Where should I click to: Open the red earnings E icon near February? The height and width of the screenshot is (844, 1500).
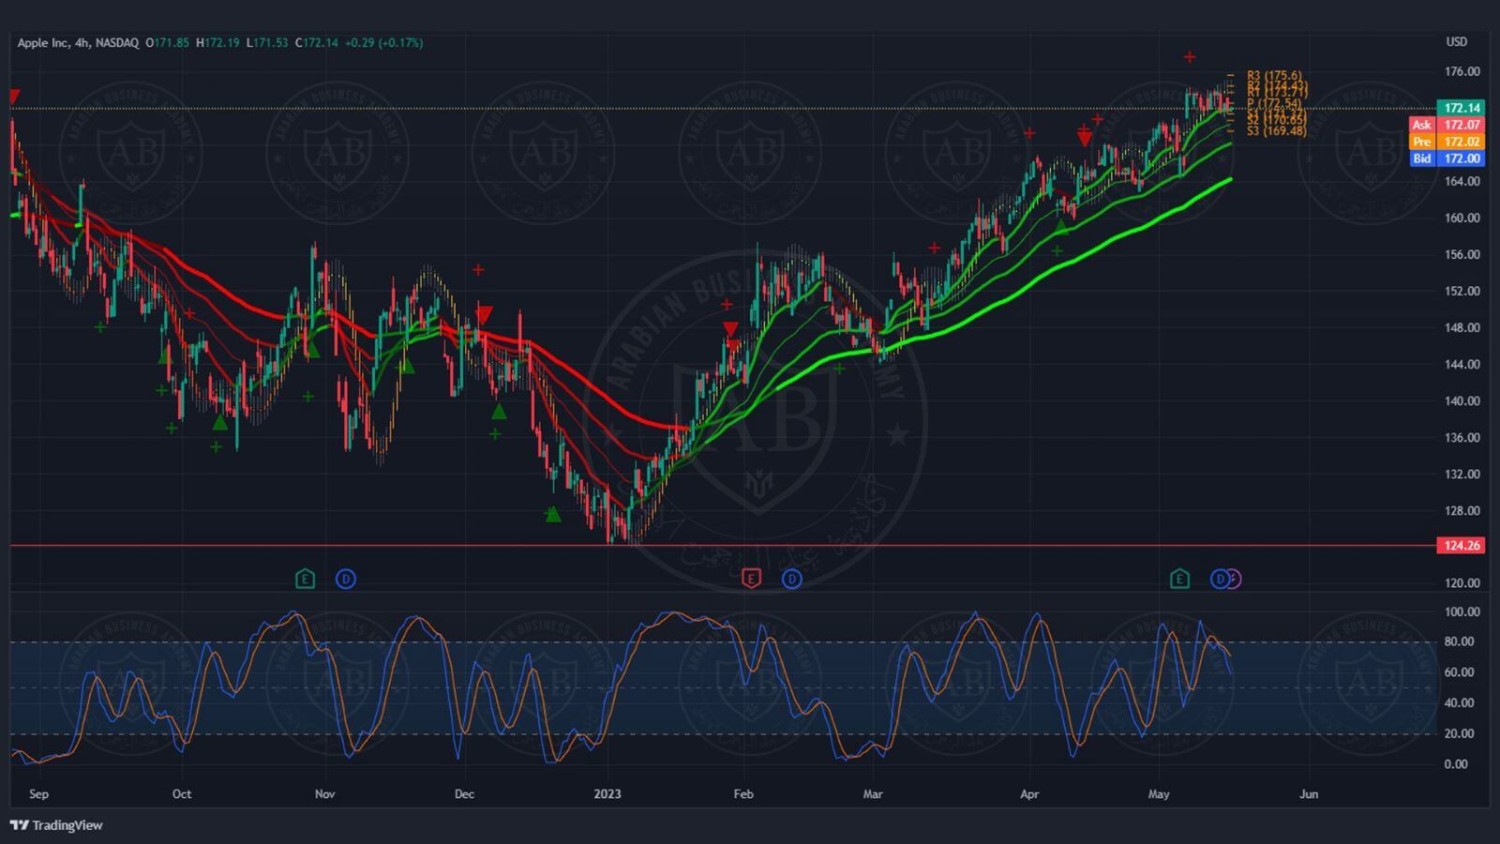pyautogui.click(x=751, y=579)
